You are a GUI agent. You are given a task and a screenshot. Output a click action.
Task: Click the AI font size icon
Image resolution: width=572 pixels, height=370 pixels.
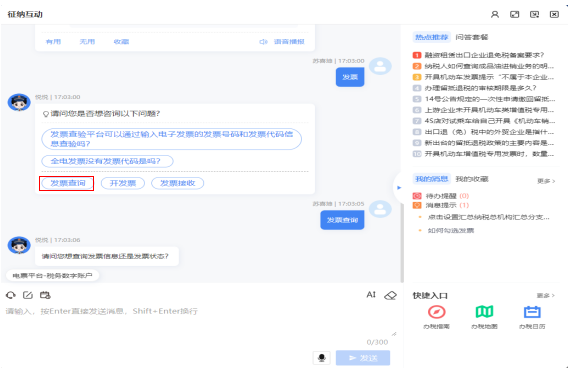371,294
